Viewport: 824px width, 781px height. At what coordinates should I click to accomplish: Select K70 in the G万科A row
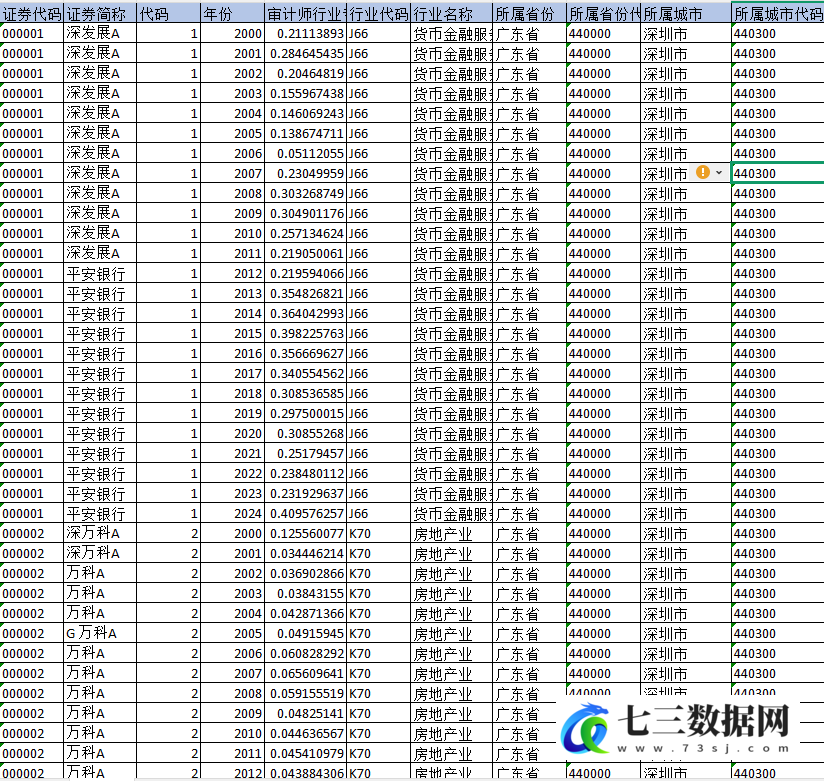tap(378, 633)
